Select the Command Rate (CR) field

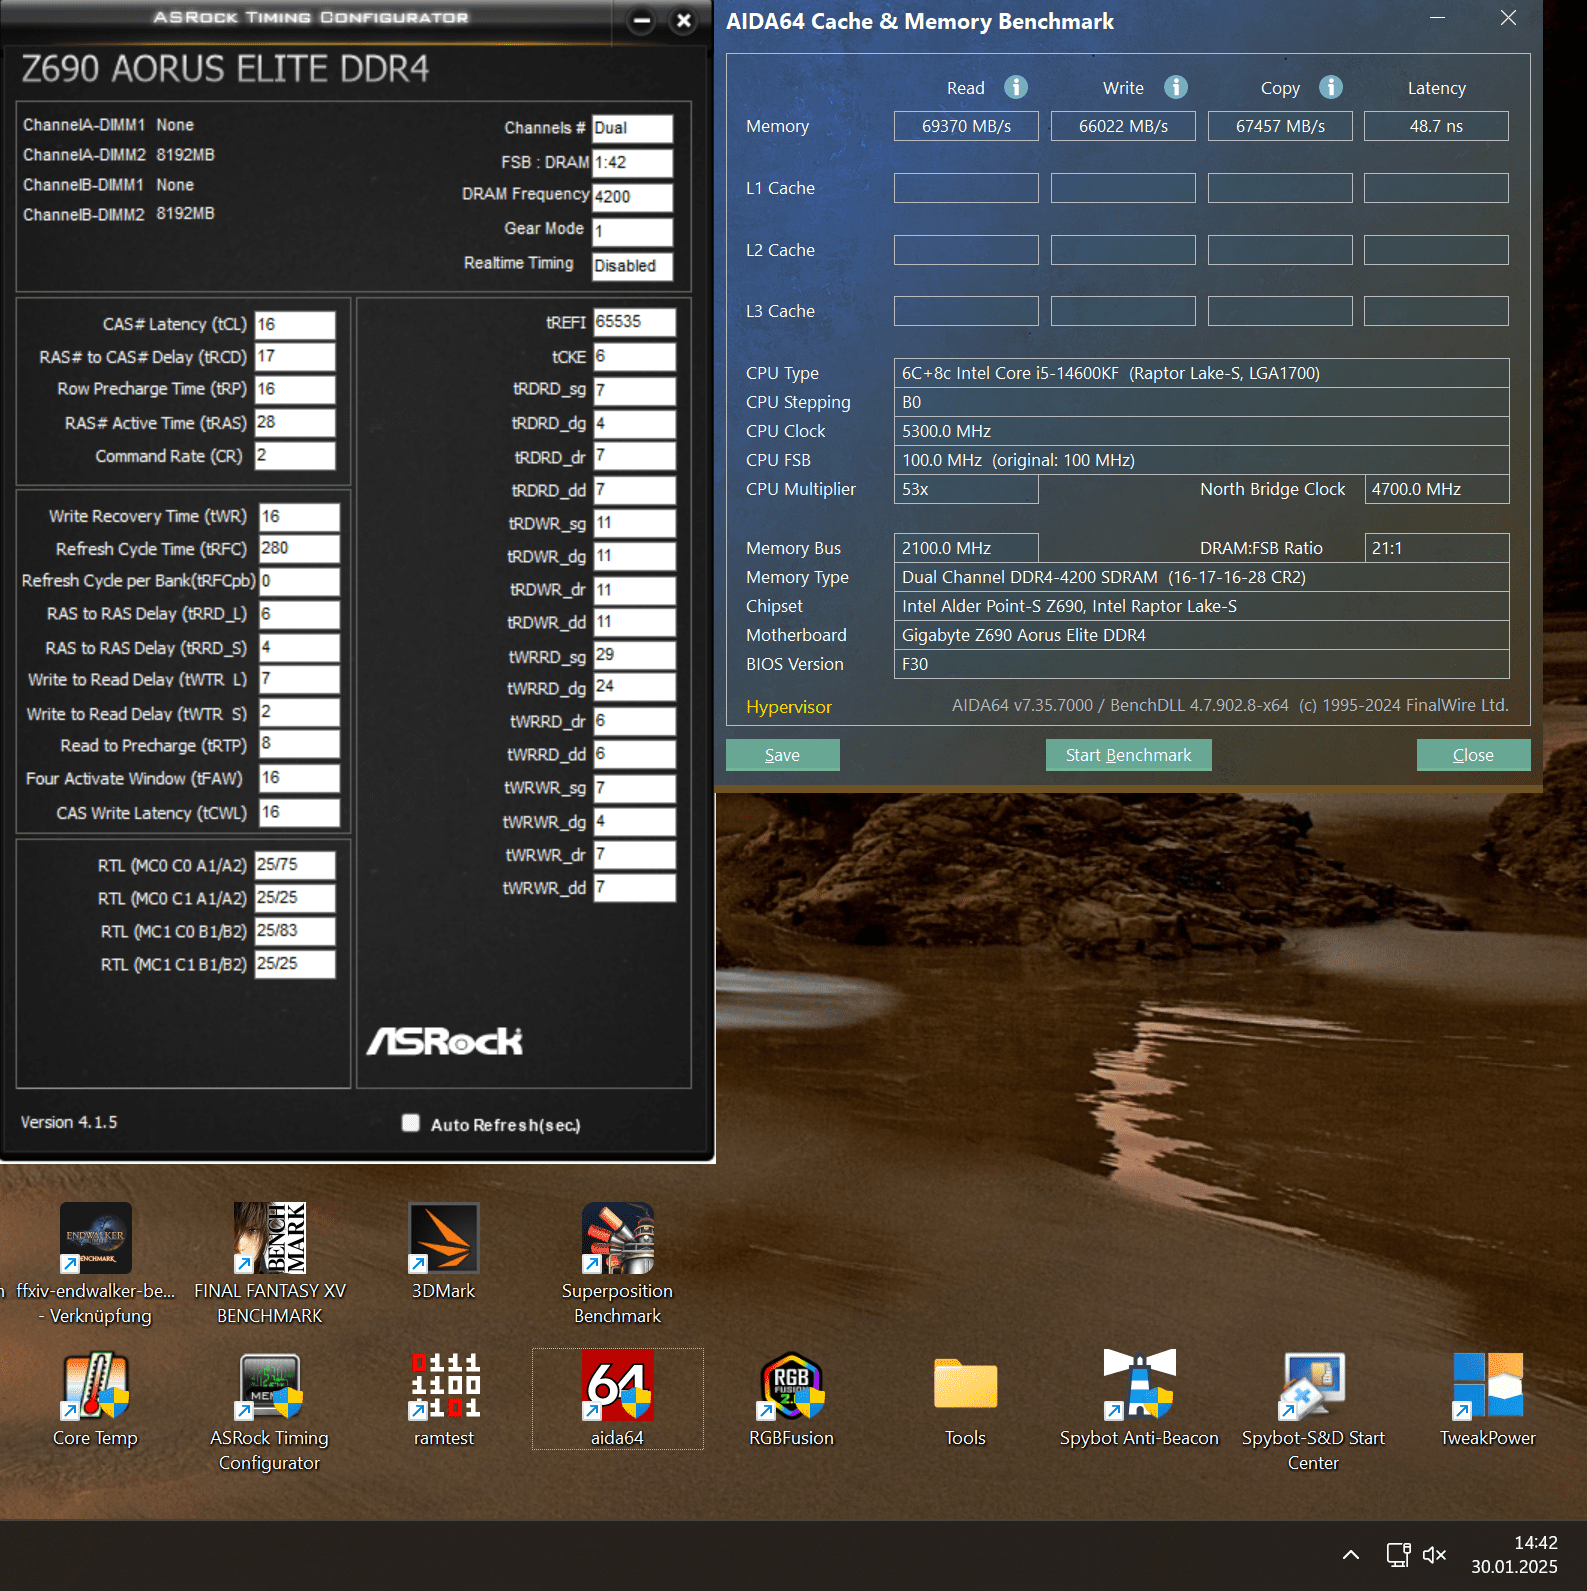(x=295, y=455)
